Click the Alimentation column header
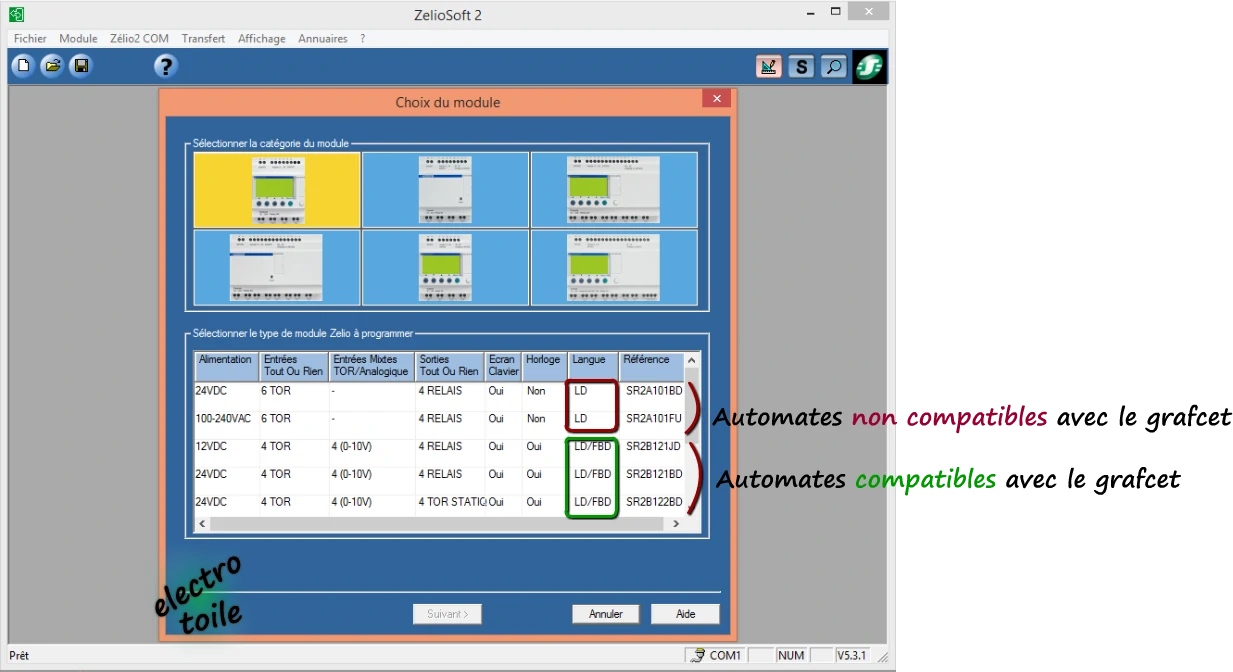 coord(227,366)
